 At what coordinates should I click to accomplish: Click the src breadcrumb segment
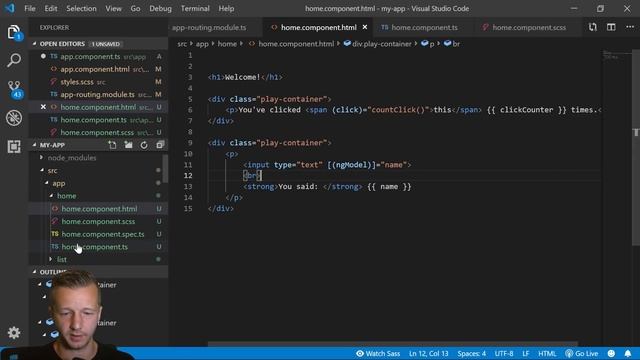(182, 44)
